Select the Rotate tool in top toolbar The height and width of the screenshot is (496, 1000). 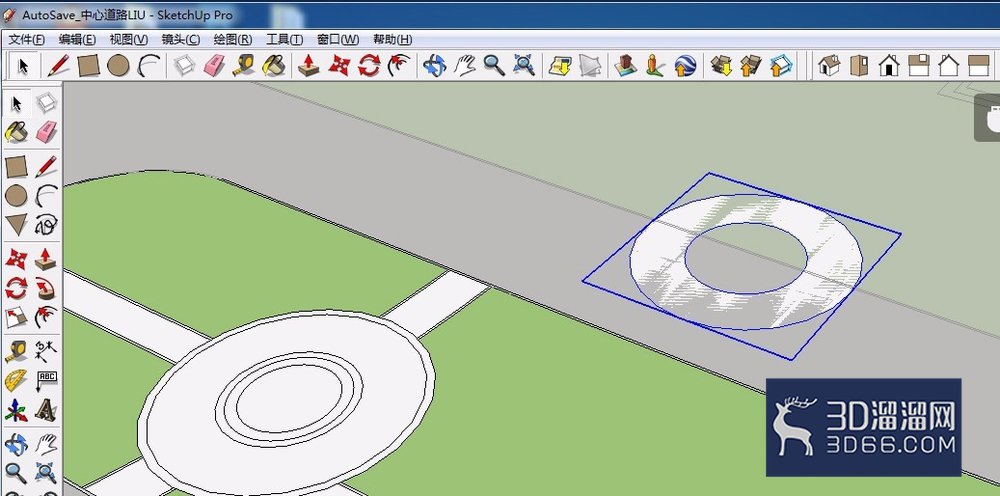[x=369, y=65]
